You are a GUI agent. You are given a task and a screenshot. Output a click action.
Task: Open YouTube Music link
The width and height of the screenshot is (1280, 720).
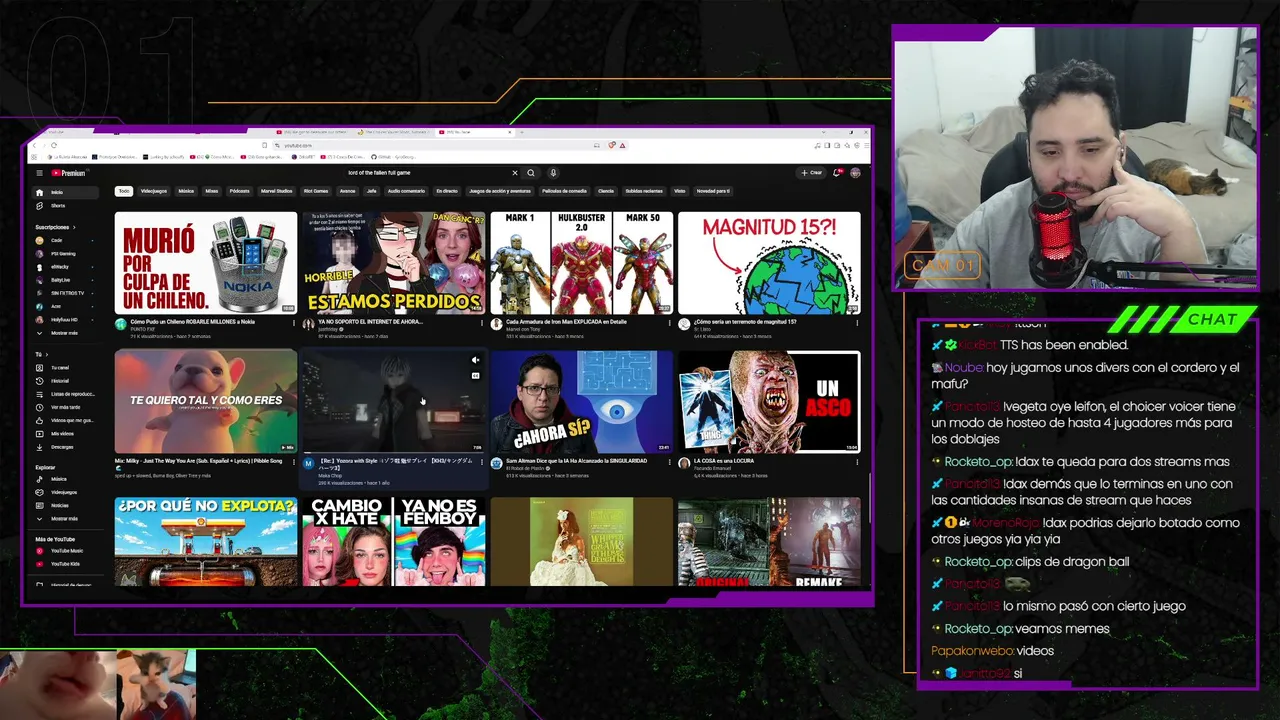tap(65, 551)
